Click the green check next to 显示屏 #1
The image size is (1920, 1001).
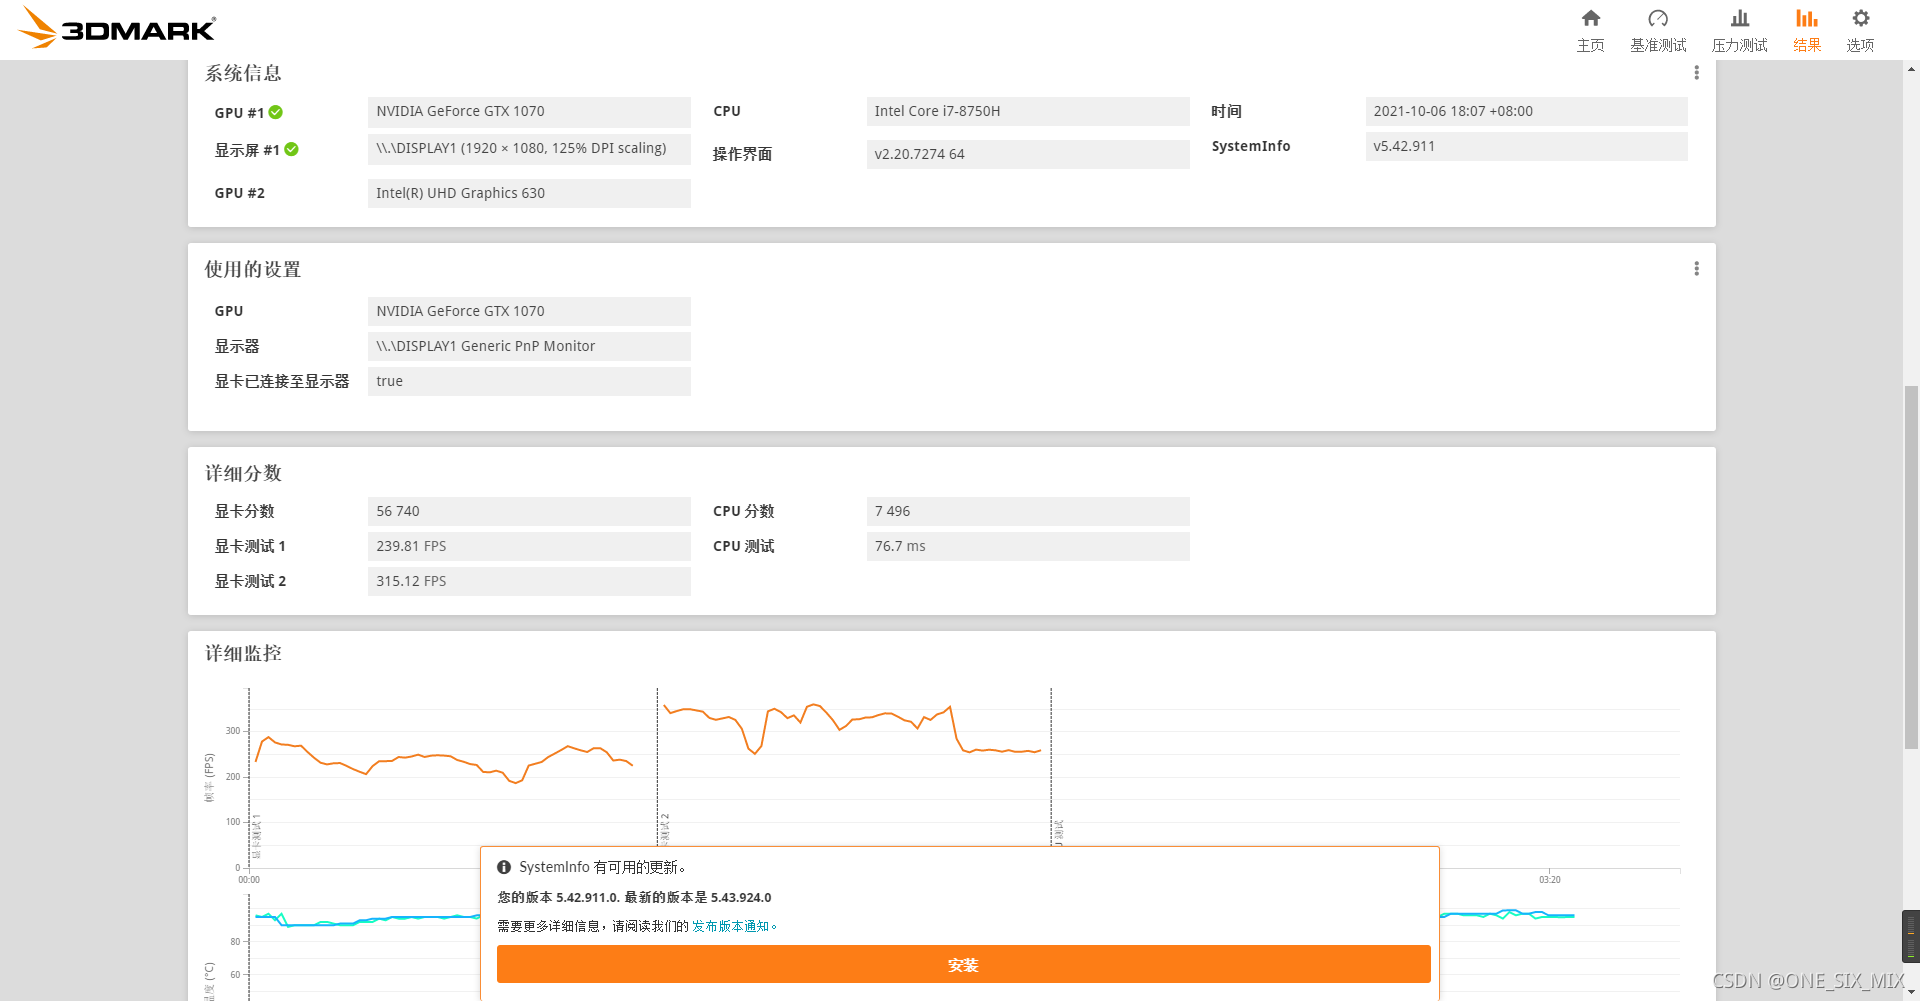point(292,149)
